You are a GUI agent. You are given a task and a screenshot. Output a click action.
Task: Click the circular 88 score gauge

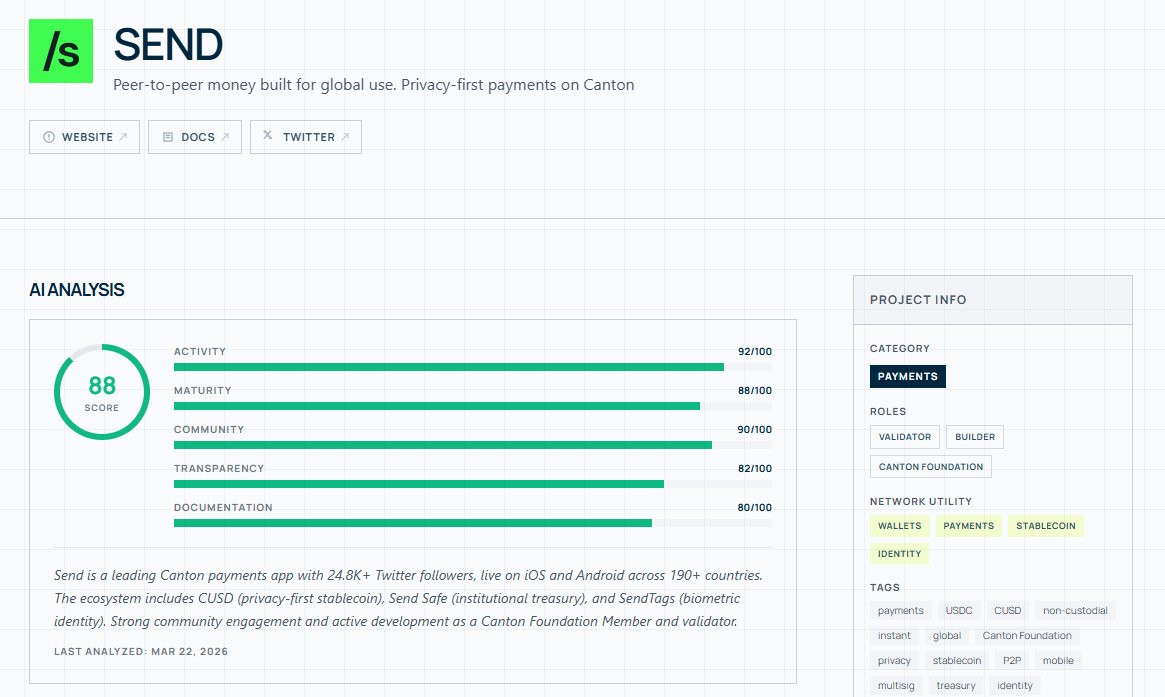click(x=102, y=392)
